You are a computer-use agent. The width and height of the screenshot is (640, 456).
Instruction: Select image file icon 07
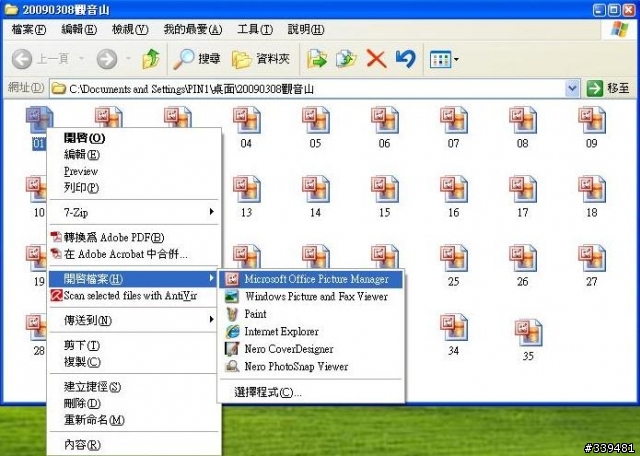coord(453,120)
